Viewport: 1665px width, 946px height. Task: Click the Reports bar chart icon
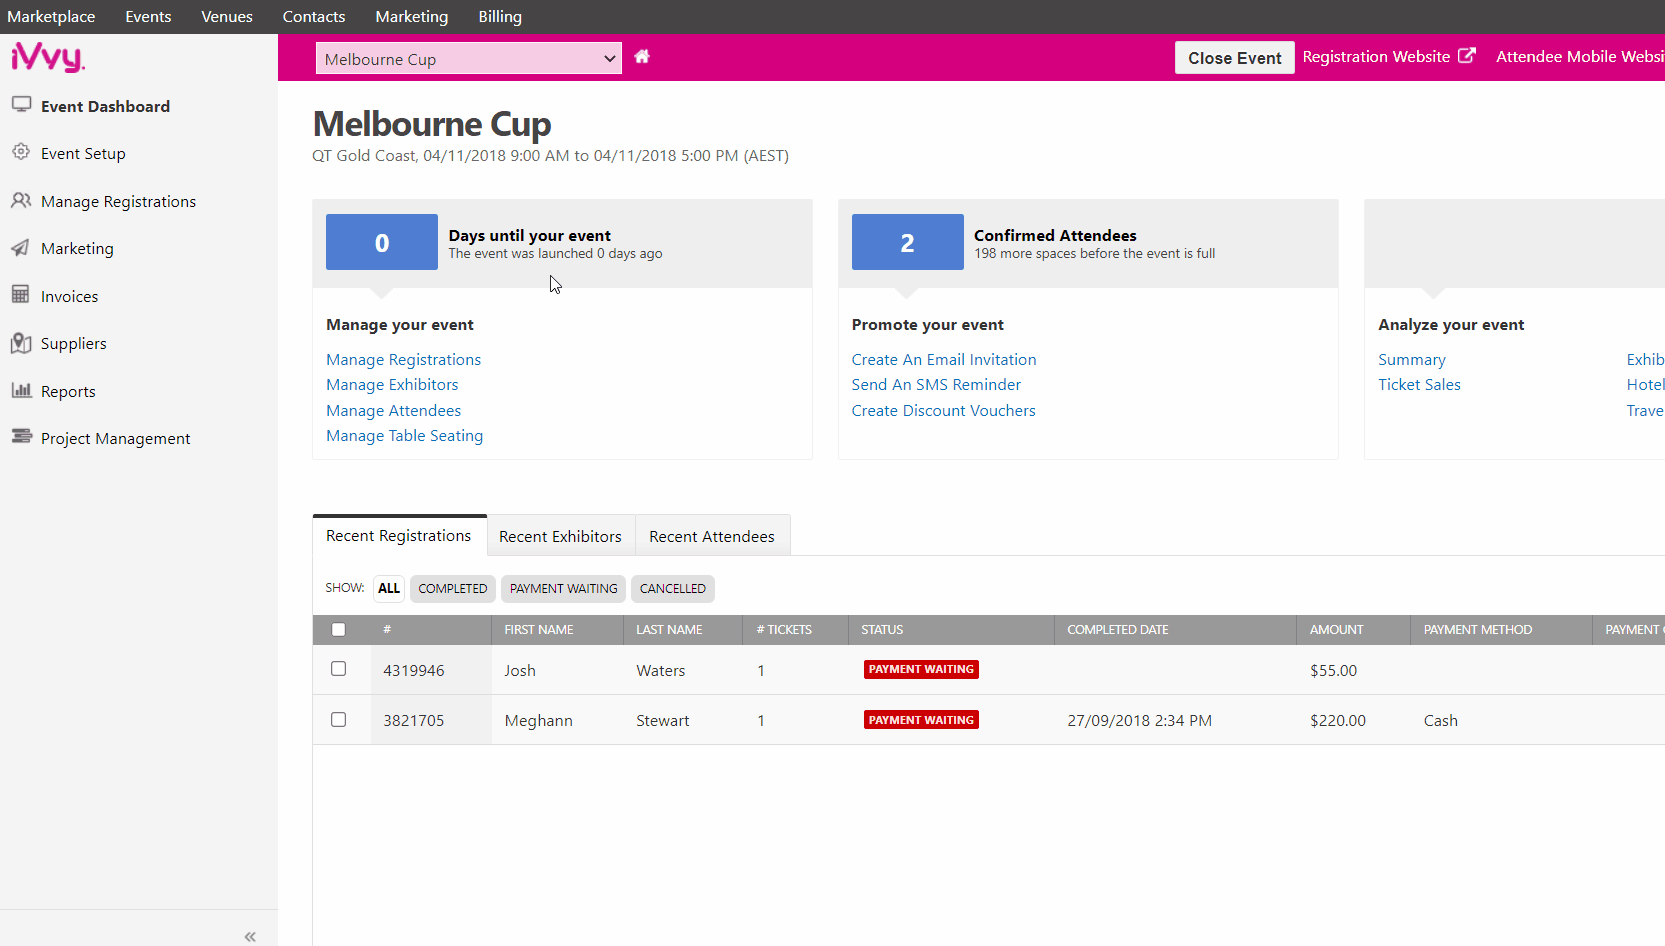click(x=21, y=390)
